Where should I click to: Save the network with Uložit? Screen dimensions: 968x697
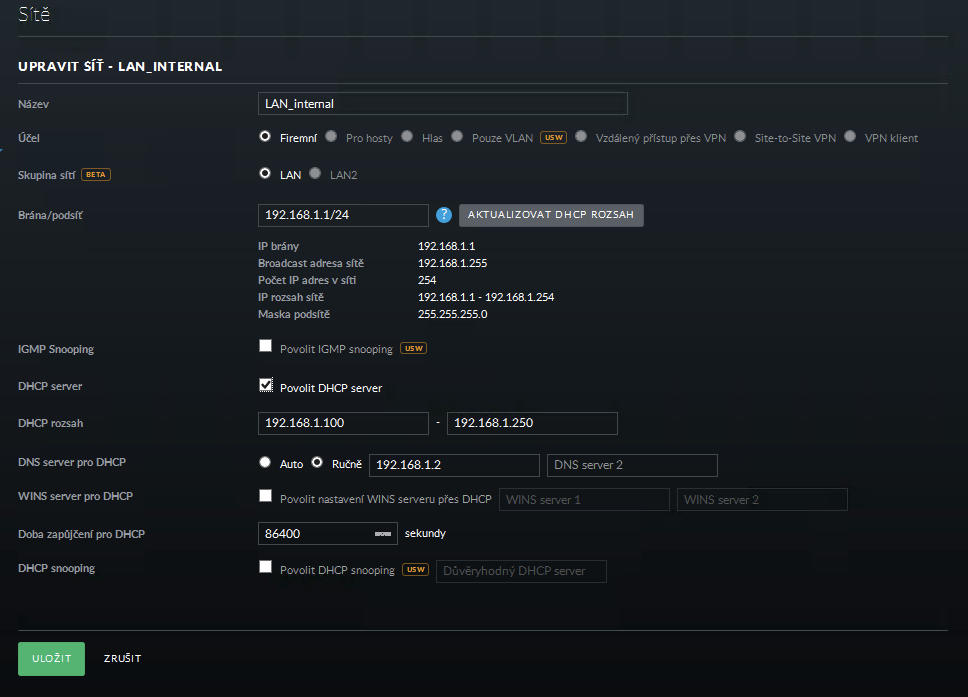coord(51,659)
